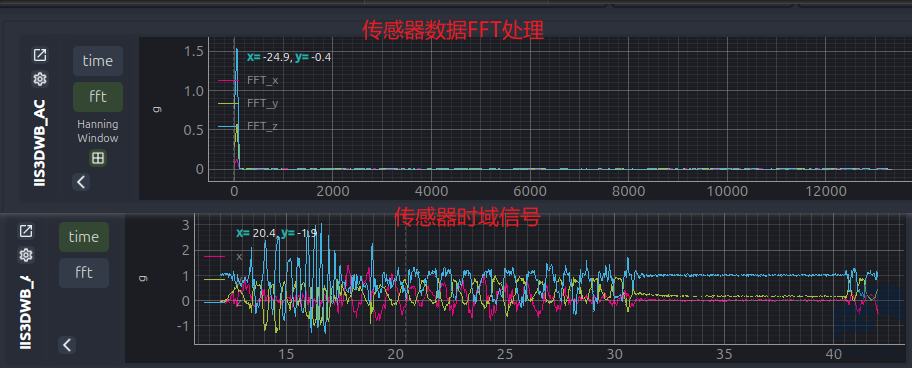The width and height of the screenshot is (912, 368).
Task: Toggle the yellow y legend trace in time plot
Action: click(223, 280)
